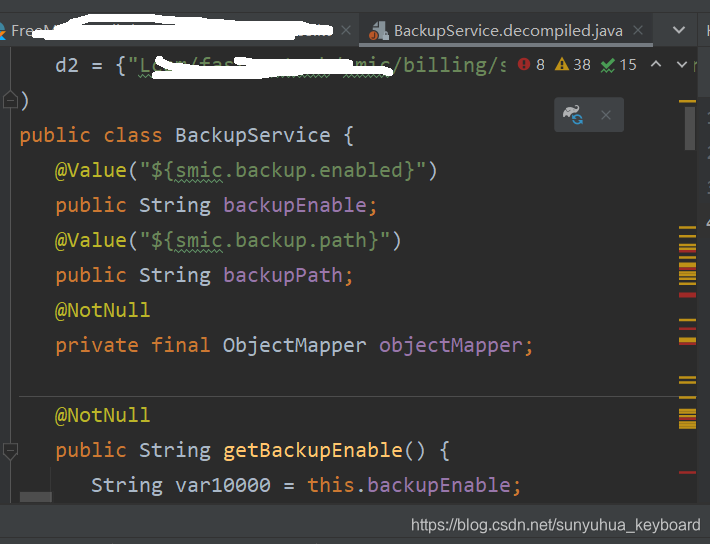710x544 pixels.
Task: Click the BackupService class name
Action: pos(253,135)
